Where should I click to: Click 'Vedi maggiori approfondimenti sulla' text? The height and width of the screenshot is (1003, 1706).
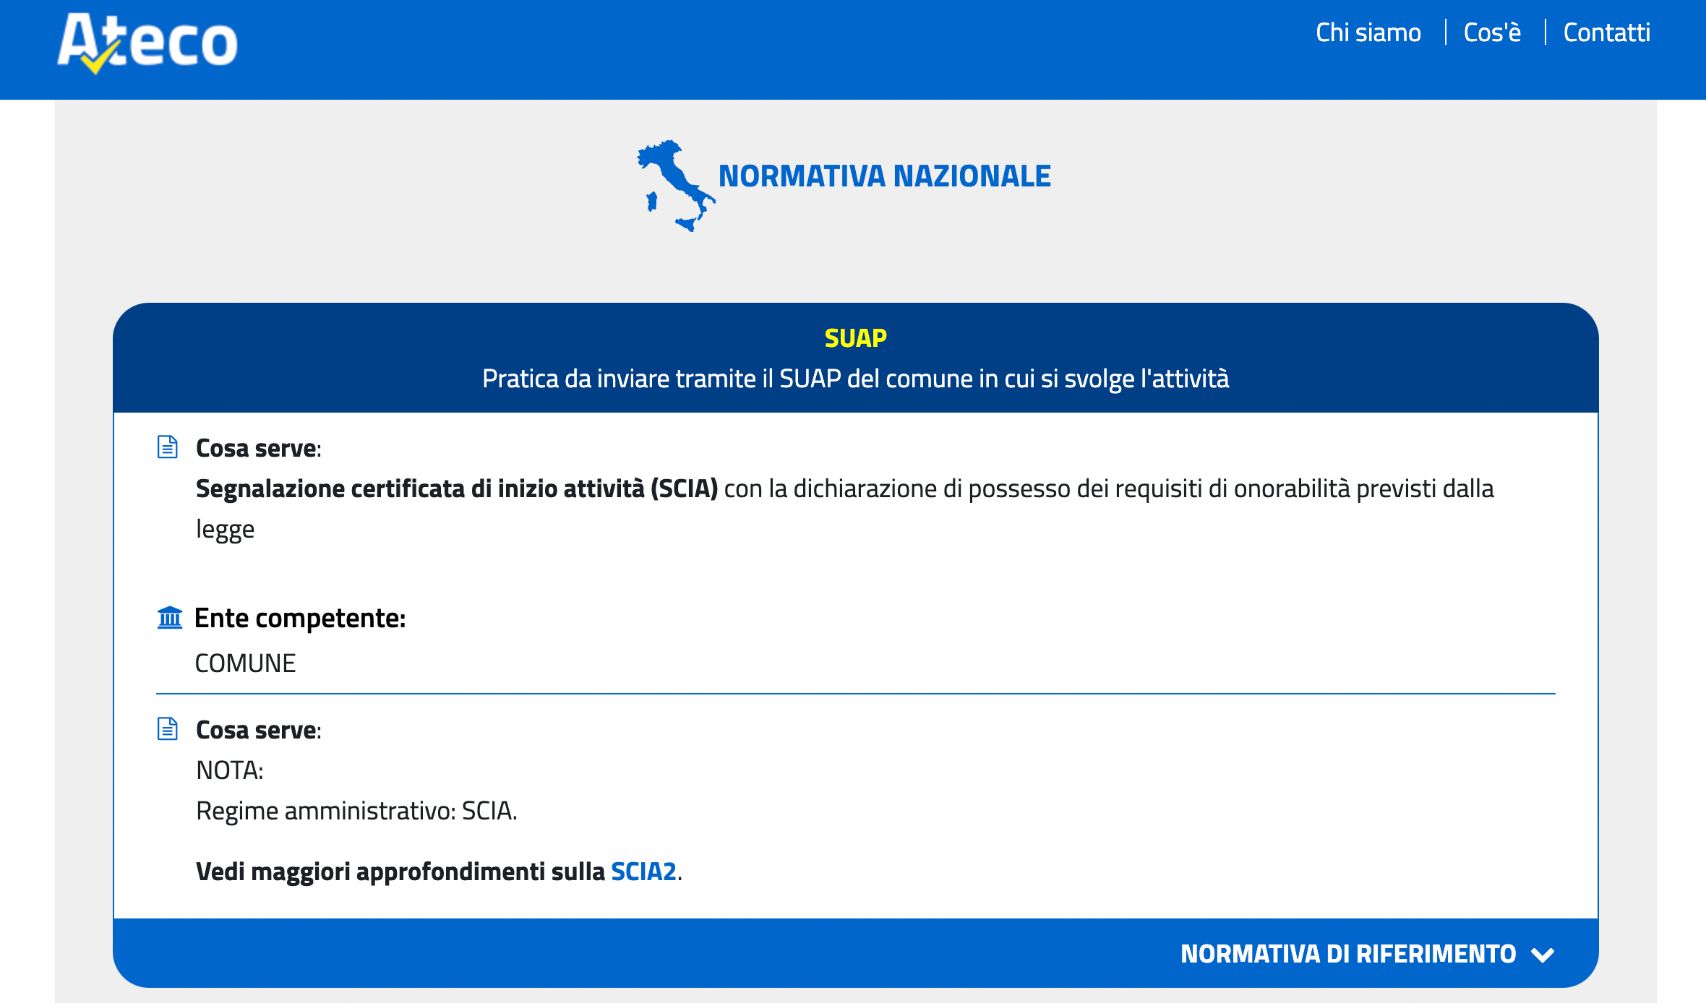pos(398,871)
